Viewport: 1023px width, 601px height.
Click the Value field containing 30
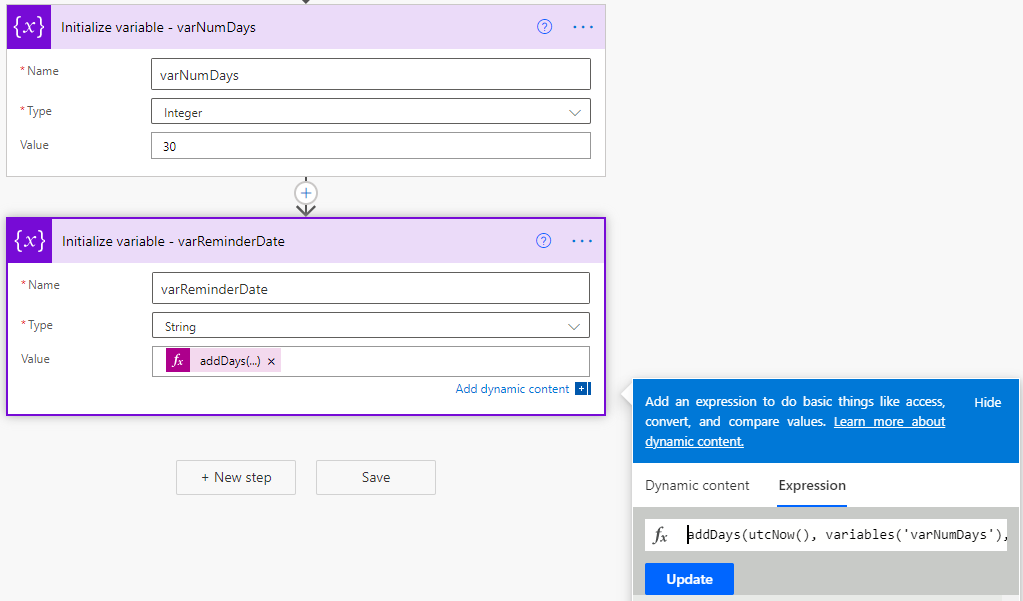(x=370, y=145)
